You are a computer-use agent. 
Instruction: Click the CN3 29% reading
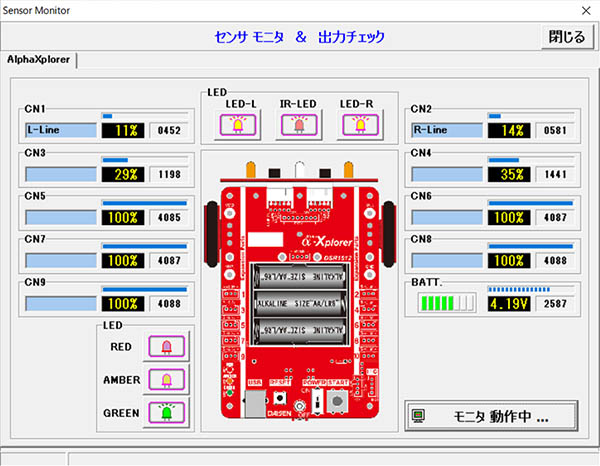point(123,174)
